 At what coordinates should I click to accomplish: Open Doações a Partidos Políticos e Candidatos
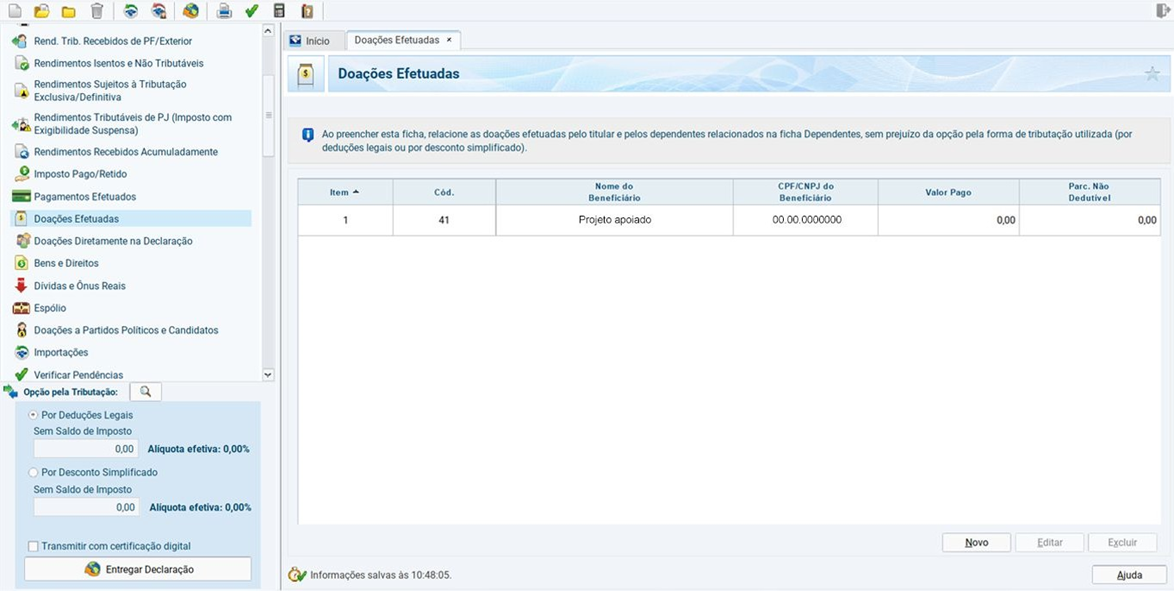tap(126, 330)
